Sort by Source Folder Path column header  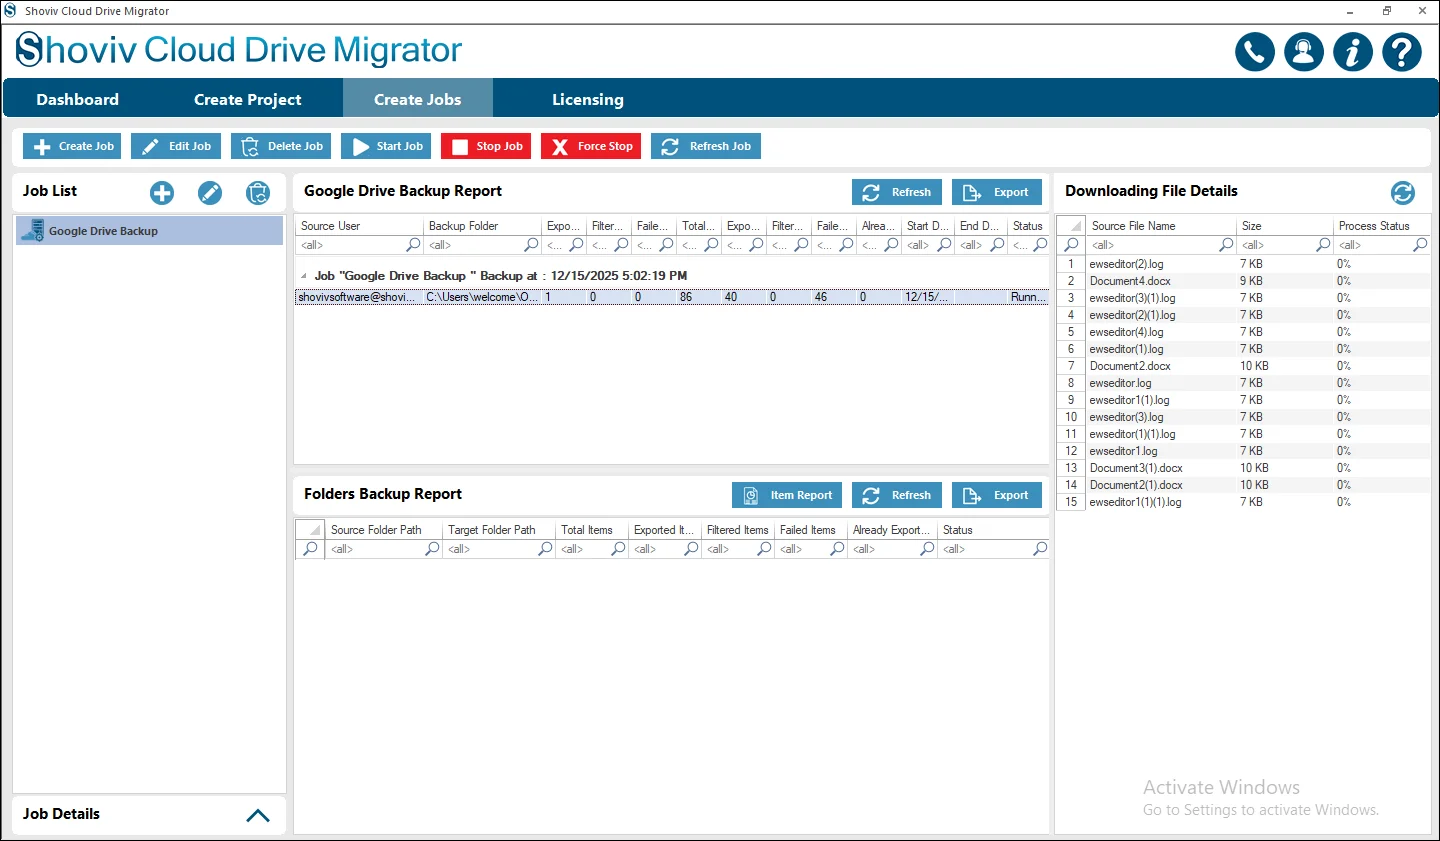click(384, 530)
